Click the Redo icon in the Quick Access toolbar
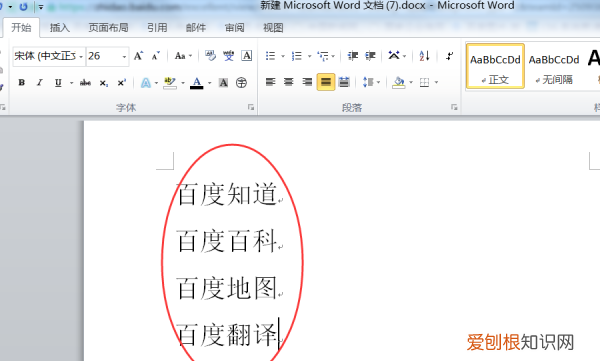Viewport: 600px width, 361px height. [23, 7]
